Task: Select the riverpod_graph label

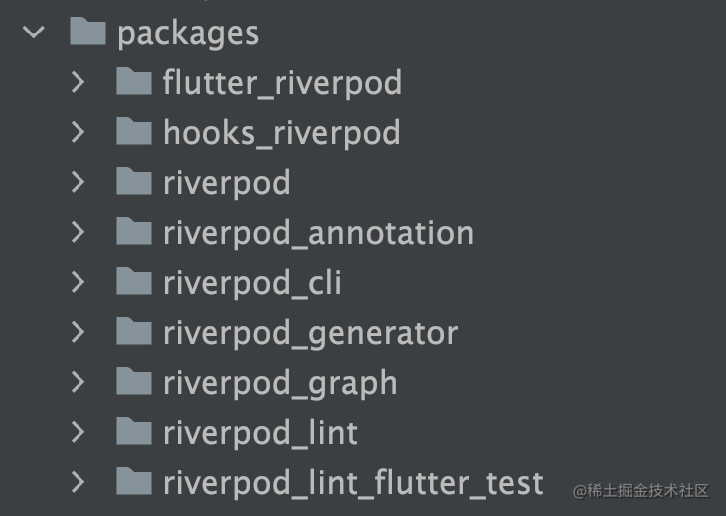Action: click(x=280, y=384)
